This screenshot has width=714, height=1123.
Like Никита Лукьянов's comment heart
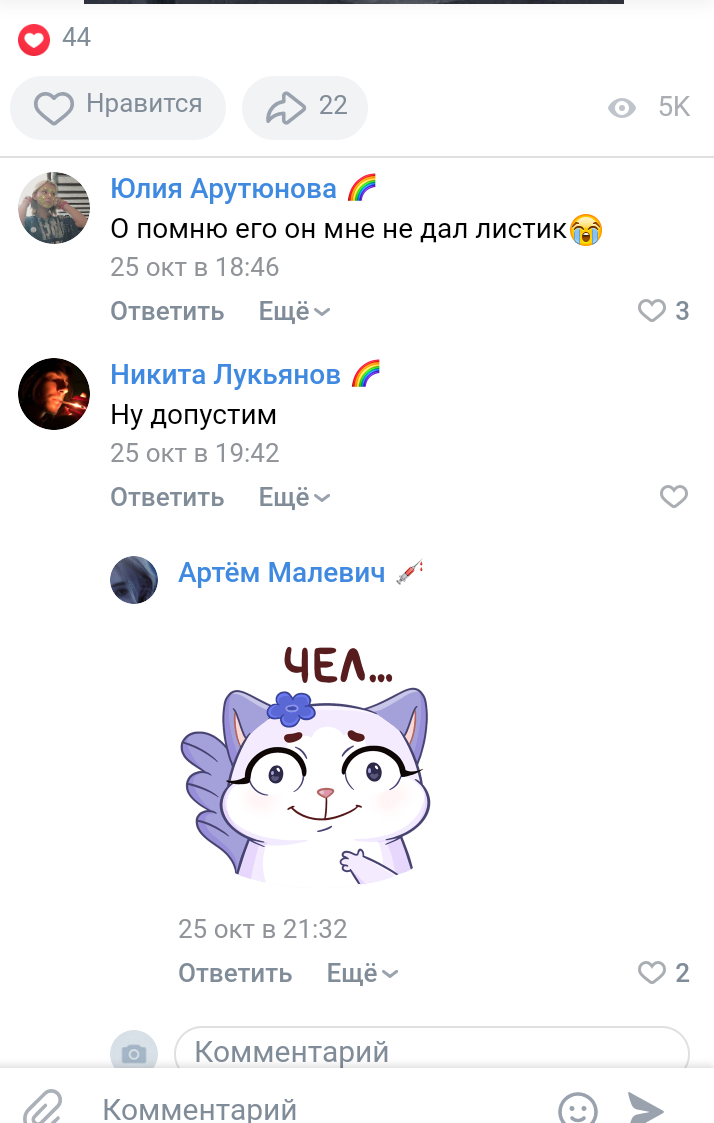(673, 496)
